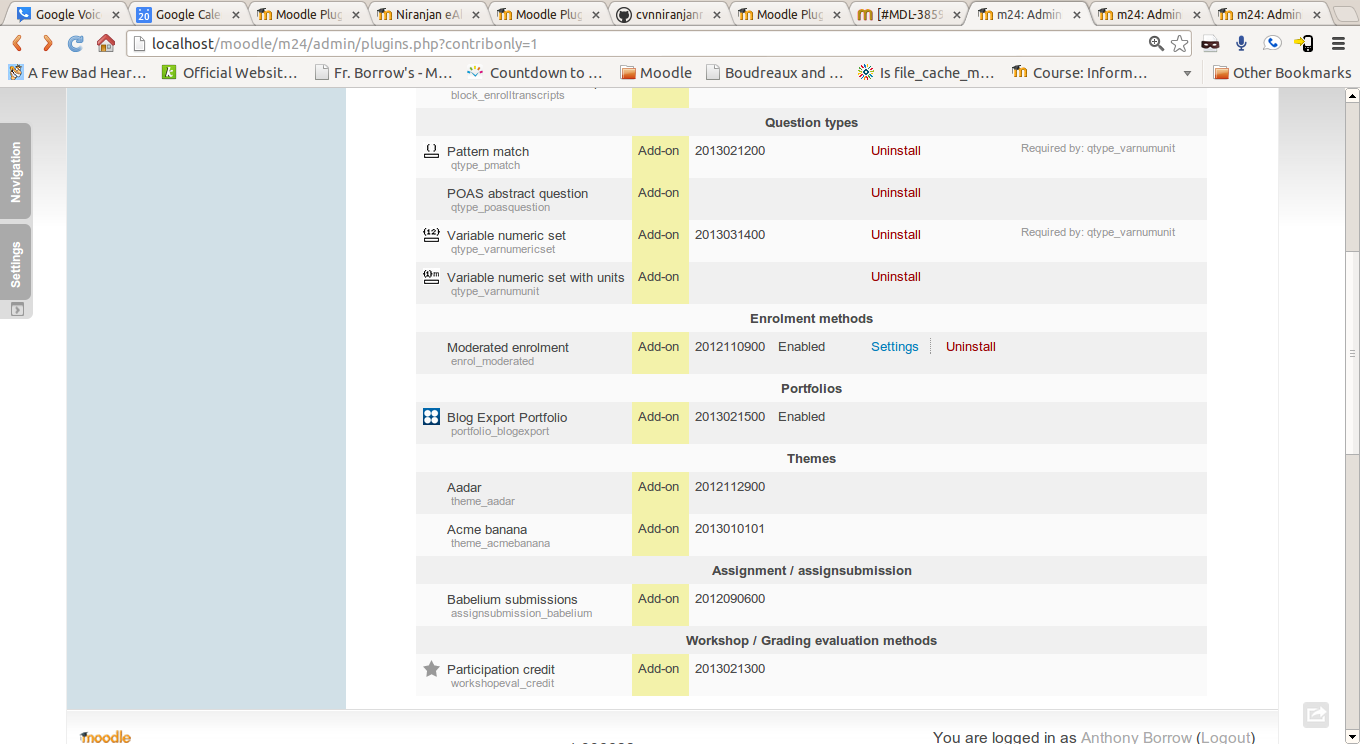Image resolution: width=1360 pixels, height=744 pixels.
Task: Open the Countdown to ... bookmark
Action: coord(535,72)
